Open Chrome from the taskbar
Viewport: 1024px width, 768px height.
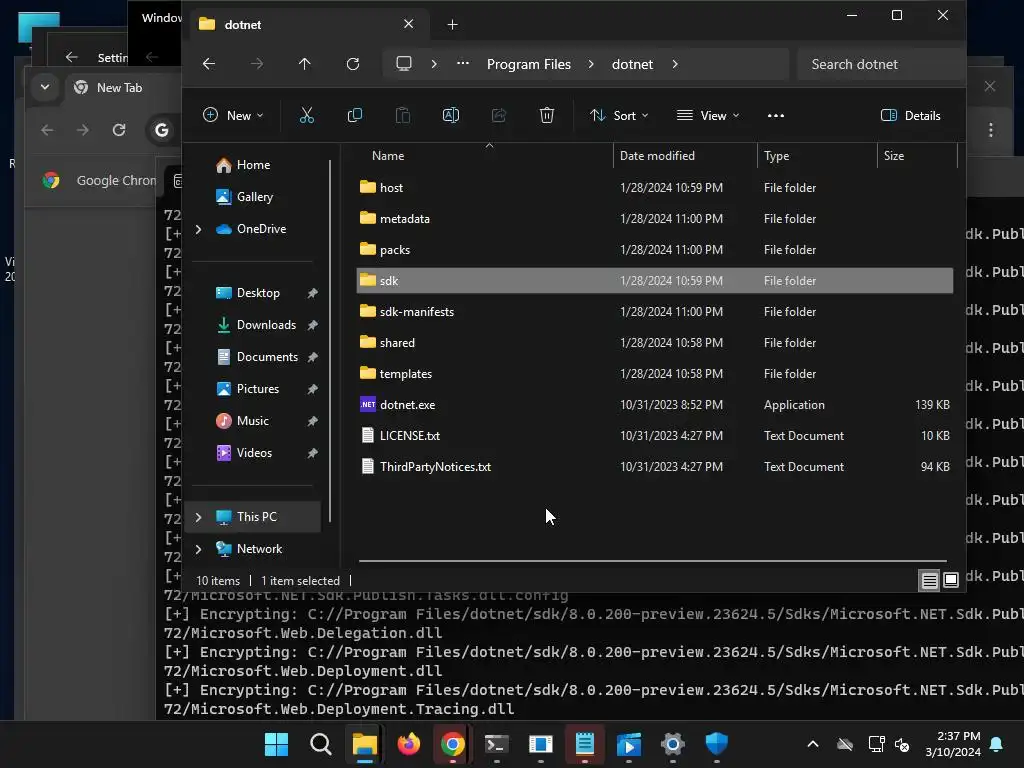tap(453, 744)
